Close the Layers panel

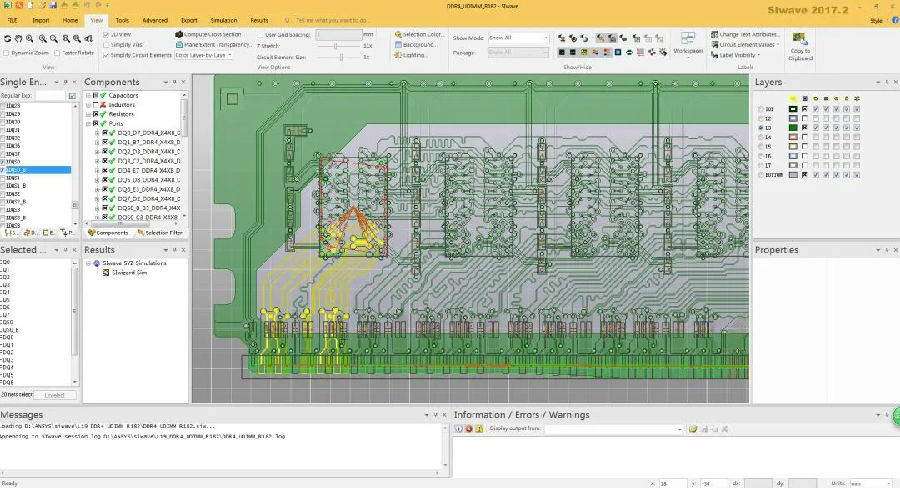tap(895, 82)
